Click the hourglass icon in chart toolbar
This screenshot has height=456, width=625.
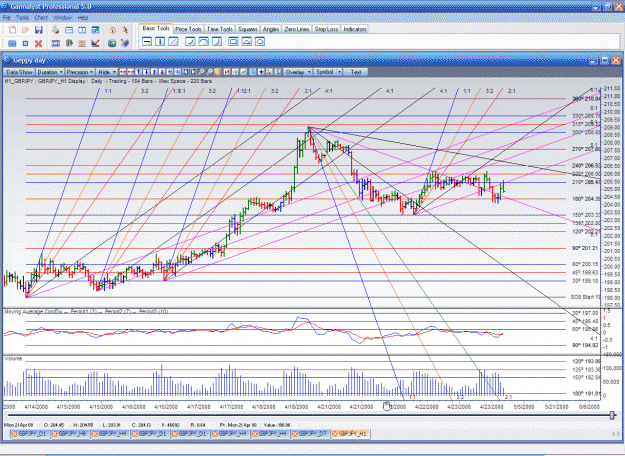tap(277, 72)
